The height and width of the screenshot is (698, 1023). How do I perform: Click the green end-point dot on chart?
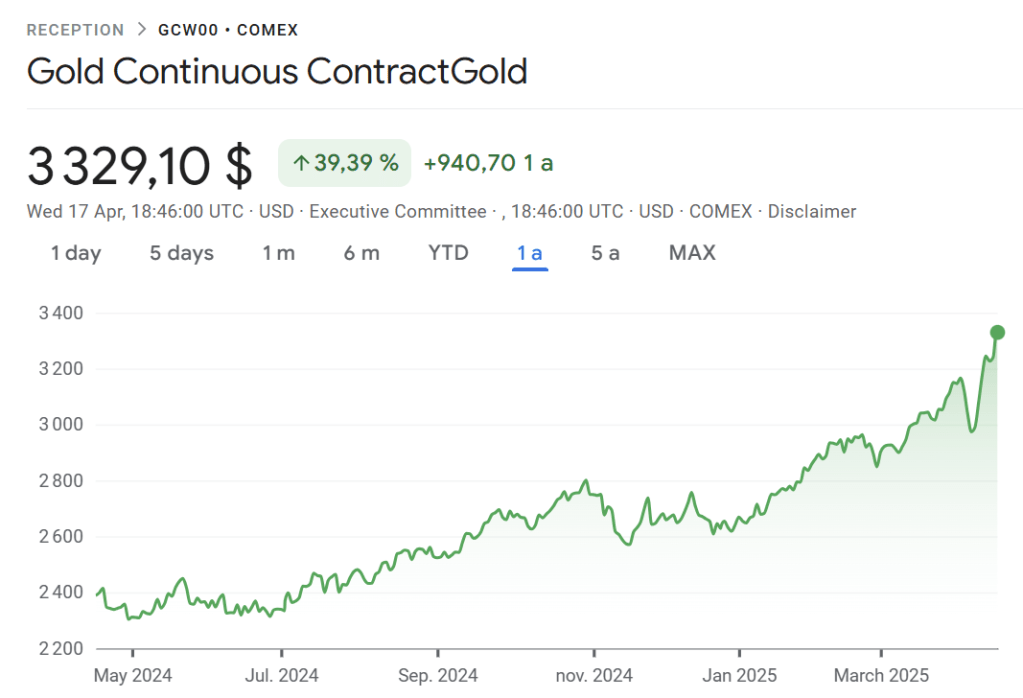tap(997, 333)
